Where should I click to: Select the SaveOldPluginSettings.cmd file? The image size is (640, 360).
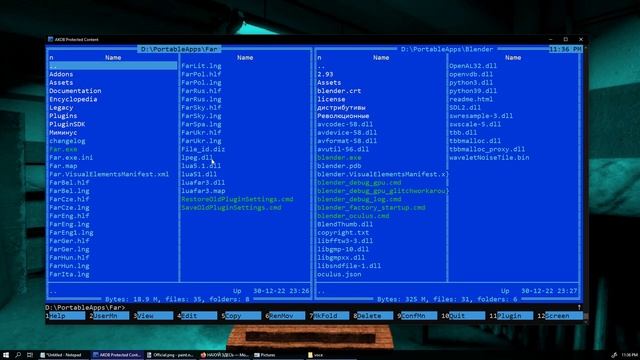pos(231,208)
